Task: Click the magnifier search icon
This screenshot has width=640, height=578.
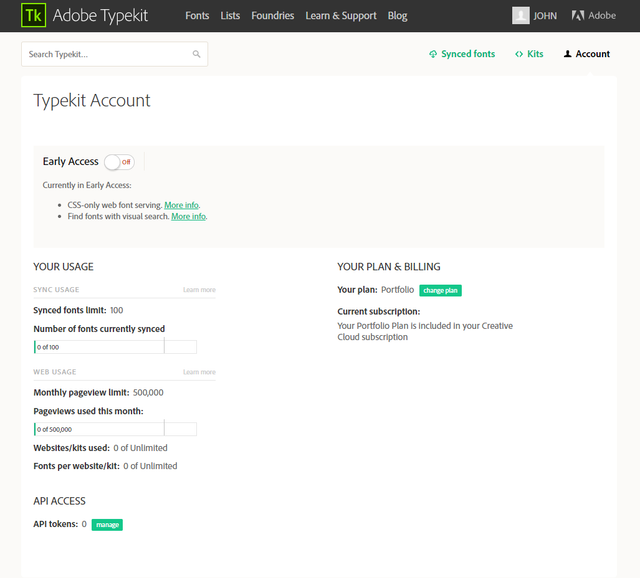Action: 196,54
